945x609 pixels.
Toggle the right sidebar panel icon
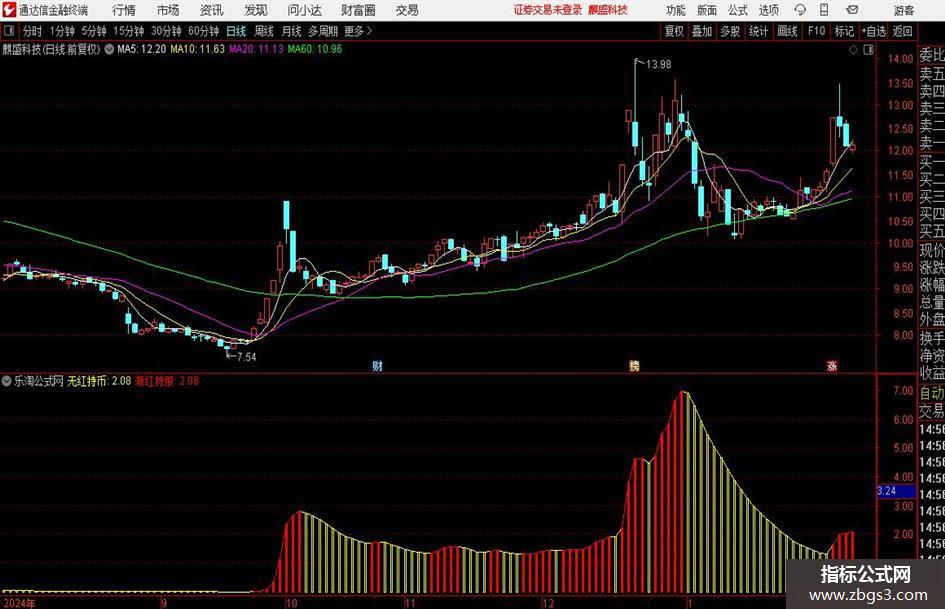(x=868, y=50)
